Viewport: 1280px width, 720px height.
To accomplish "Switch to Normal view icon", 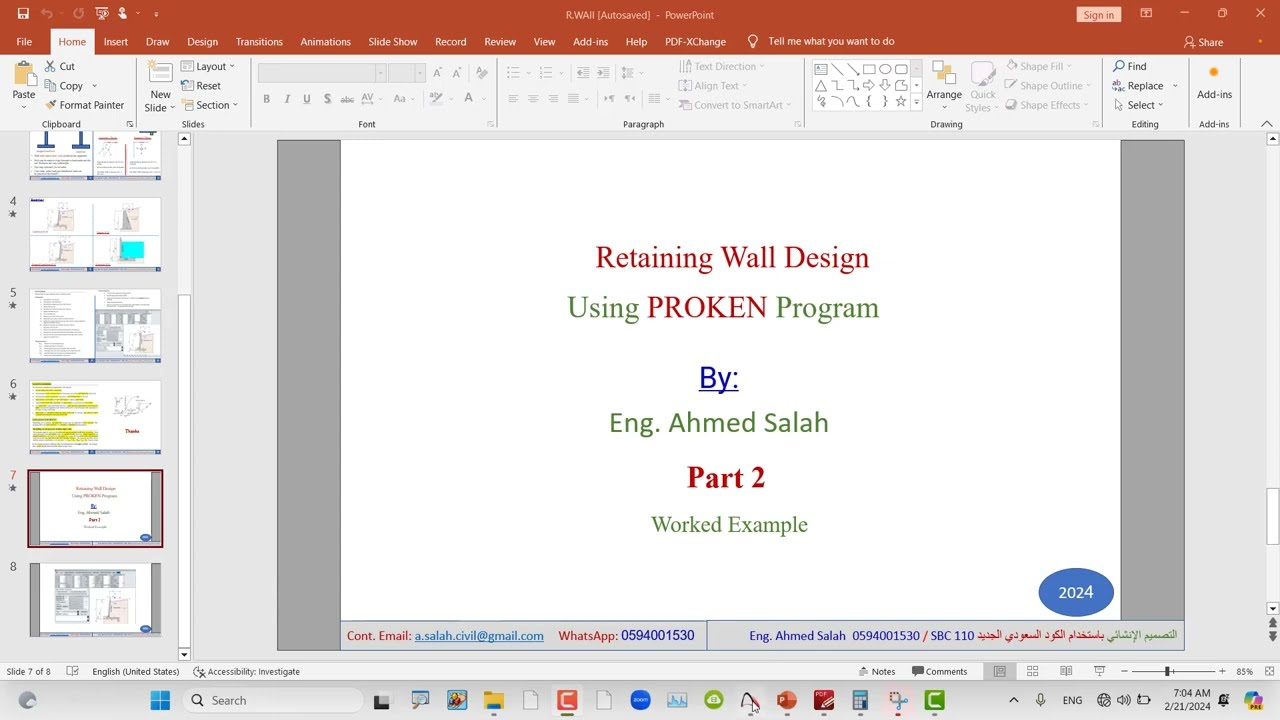I will [999, 671].
